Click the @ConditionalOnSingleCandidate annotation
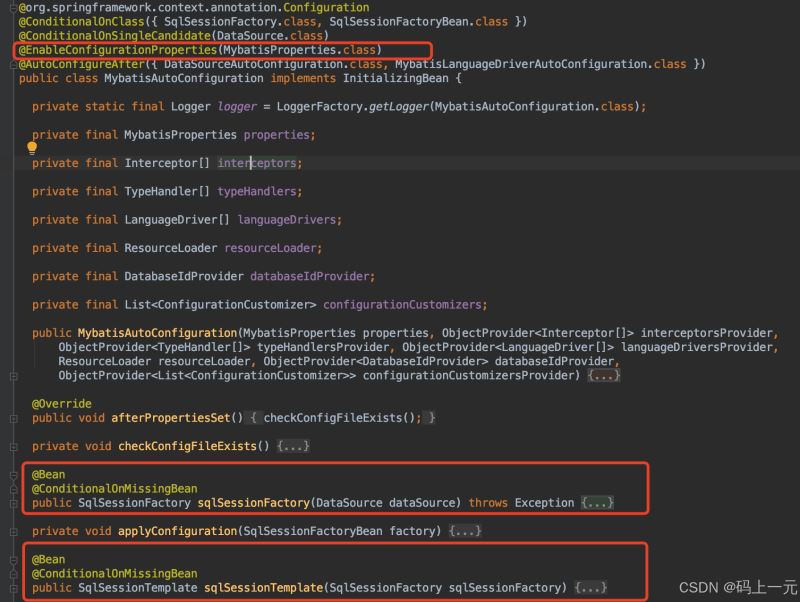Screen dimensions: 800x602 (x=115, y=36)
